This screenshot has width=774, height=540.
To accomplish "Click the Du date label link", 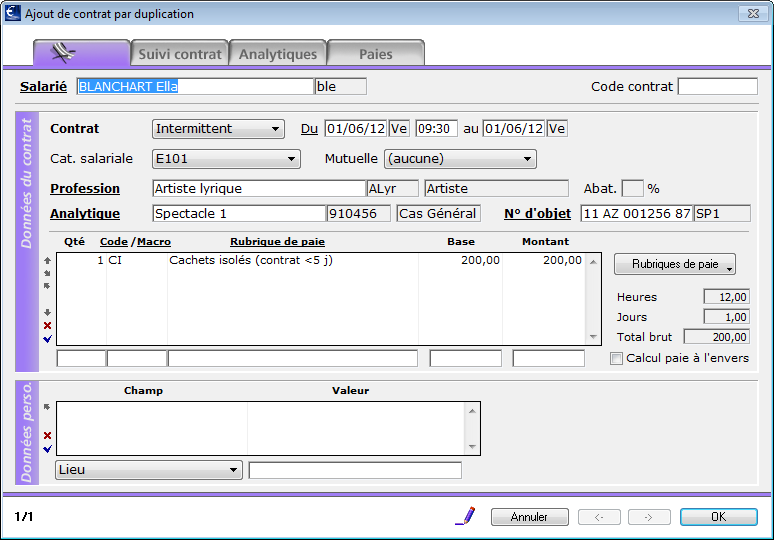I will point(309,129).
